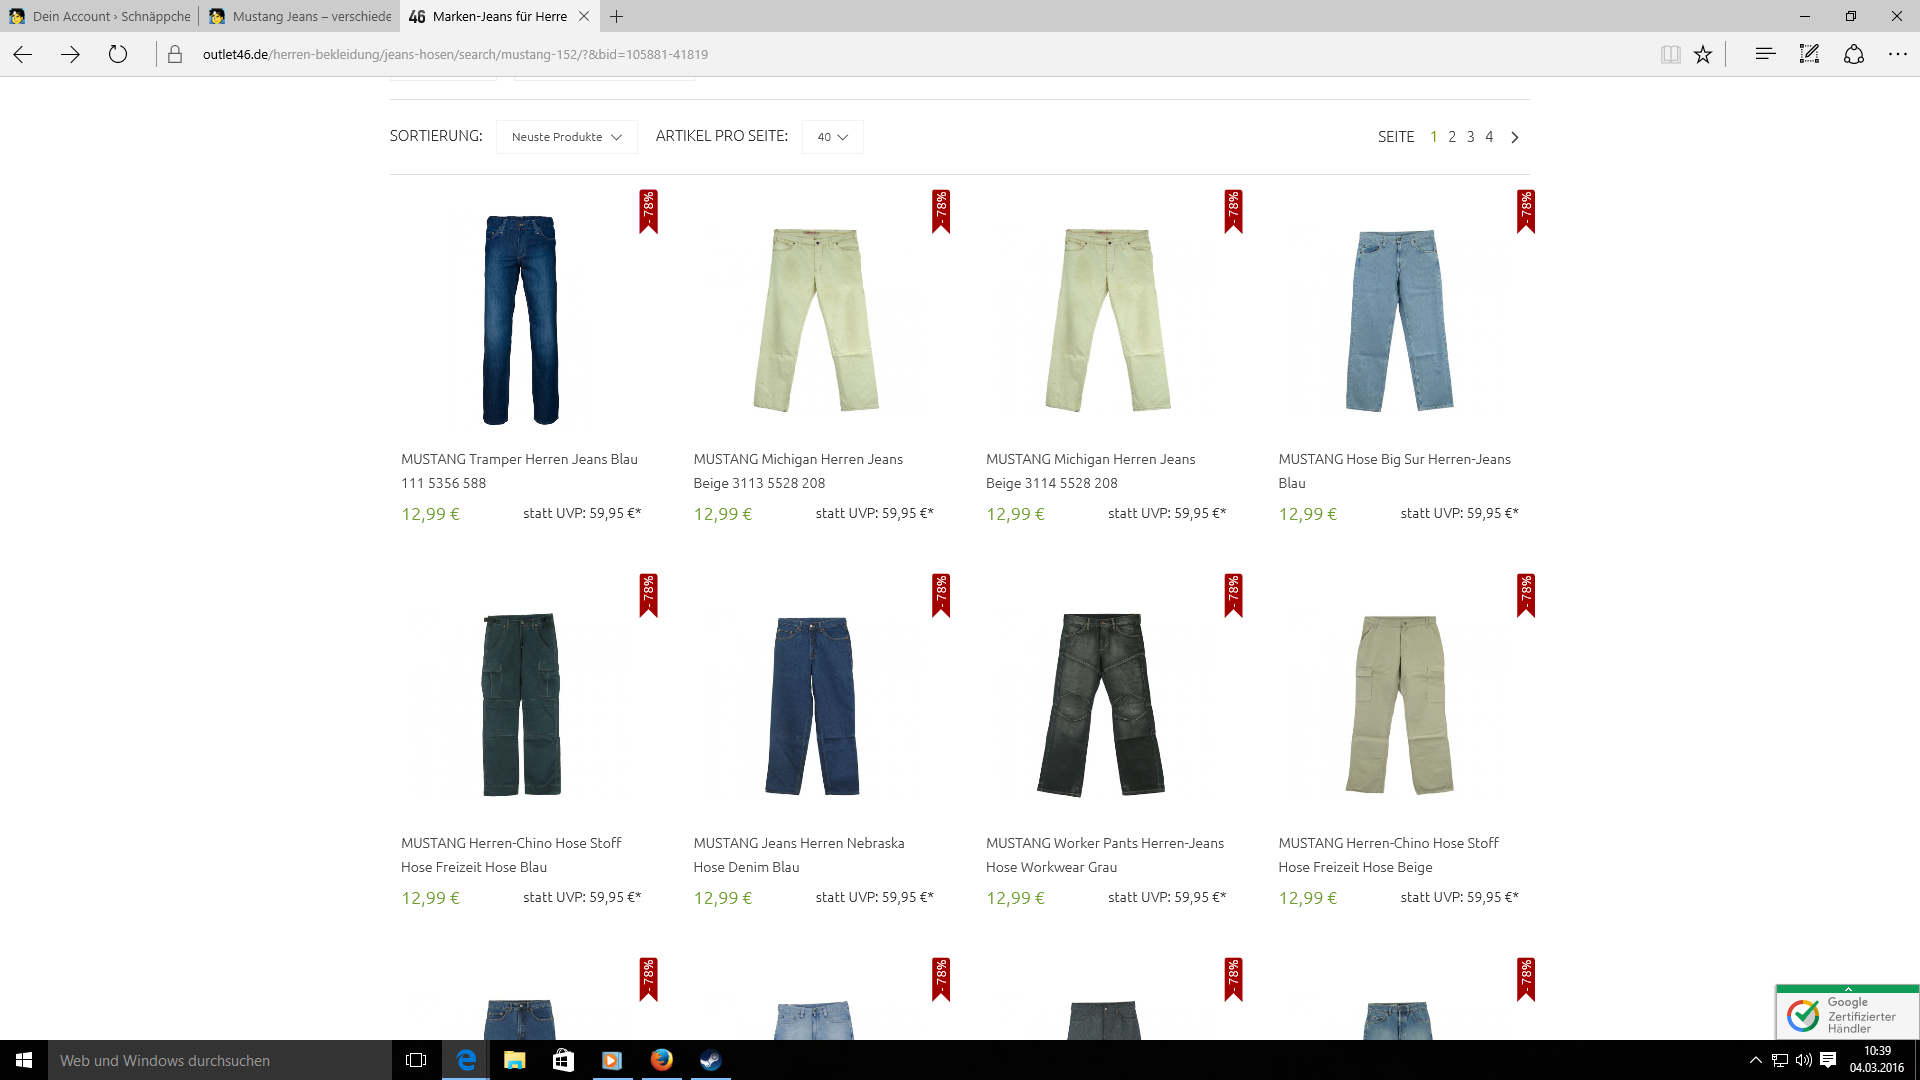
Task: Open network status tray icon
Action: click(1780, 1060)
